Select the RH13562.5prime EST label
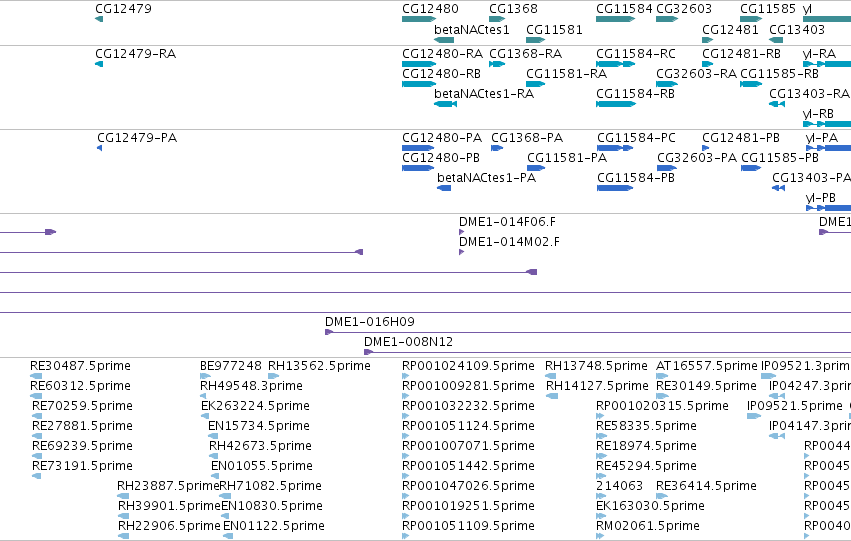Viewport: 851px width, 541px height. [319, 366]
